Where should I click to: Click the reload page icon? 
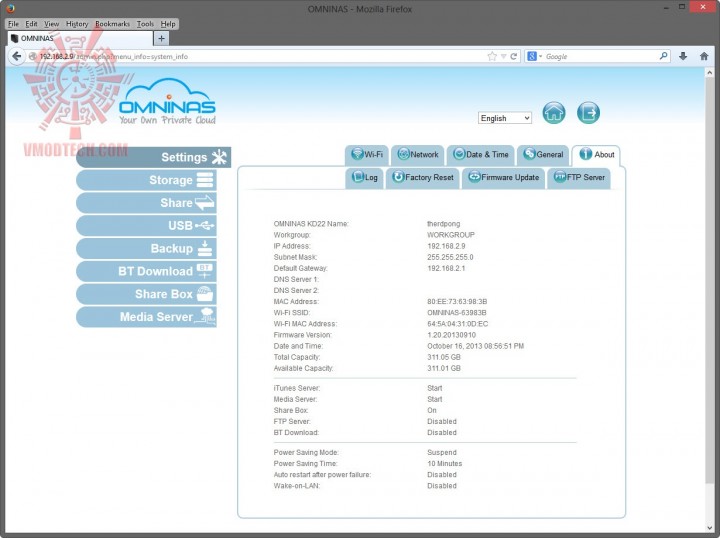513,56
